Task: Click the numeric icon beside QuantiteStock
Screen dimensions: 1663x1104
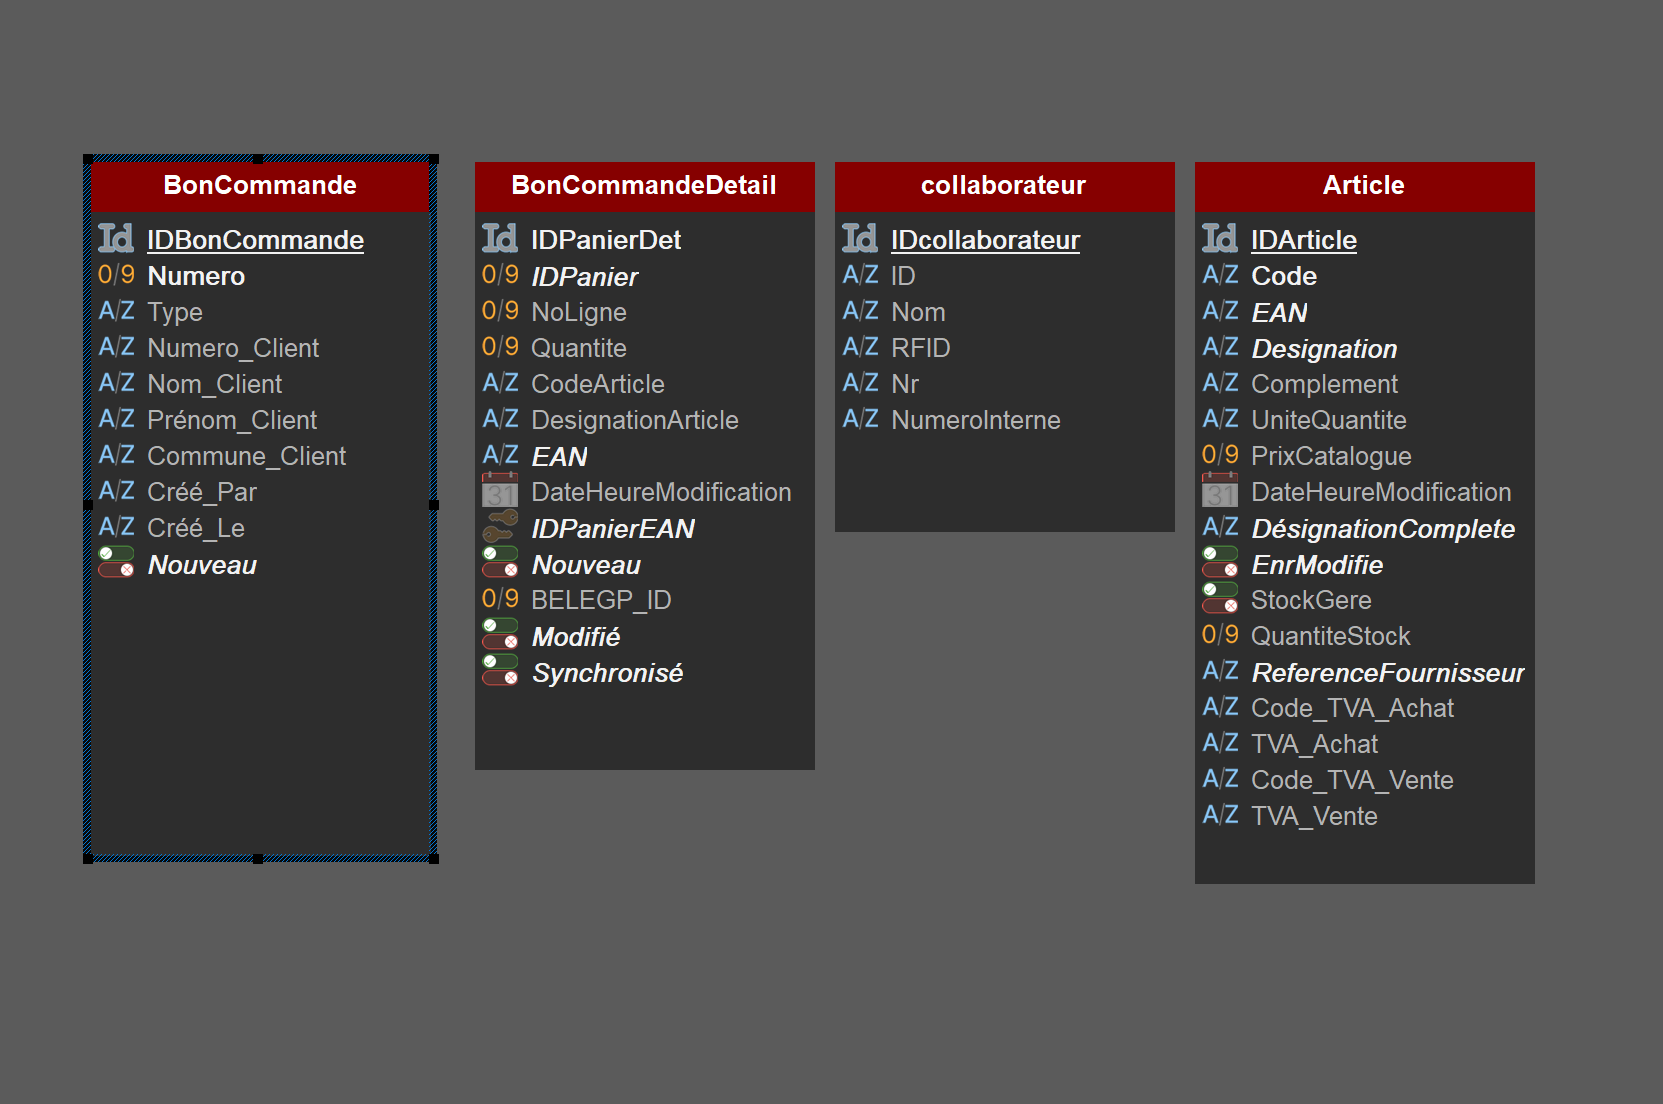Action: pos(1220,635)
